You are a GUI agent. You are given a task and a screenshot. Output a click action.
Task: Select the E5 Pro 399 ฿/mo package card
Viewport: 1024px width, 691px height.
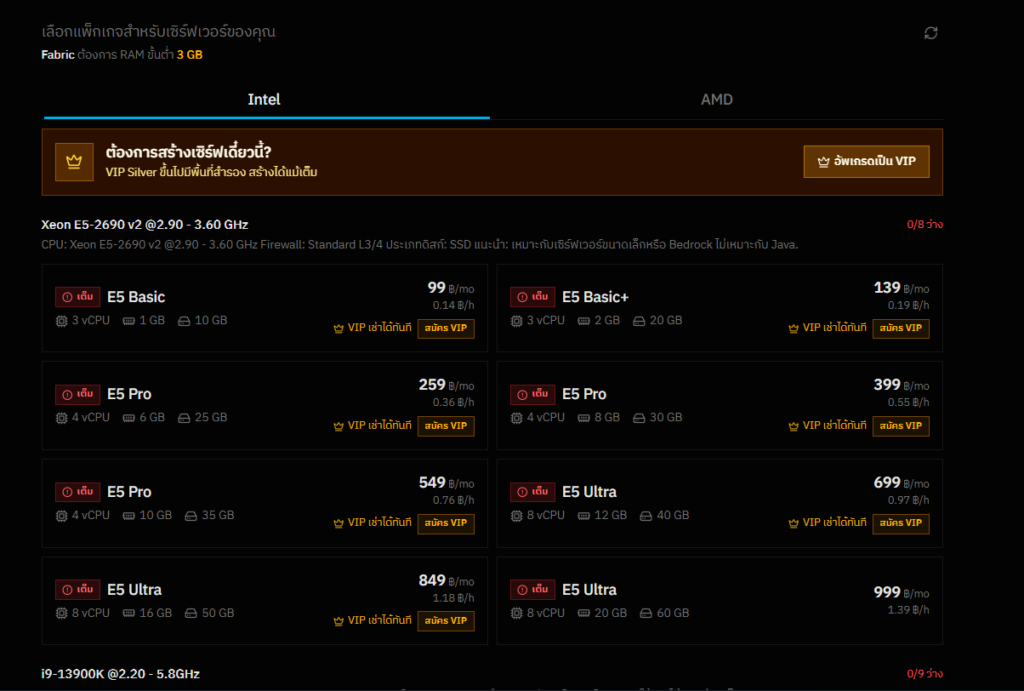pos(720,406)
